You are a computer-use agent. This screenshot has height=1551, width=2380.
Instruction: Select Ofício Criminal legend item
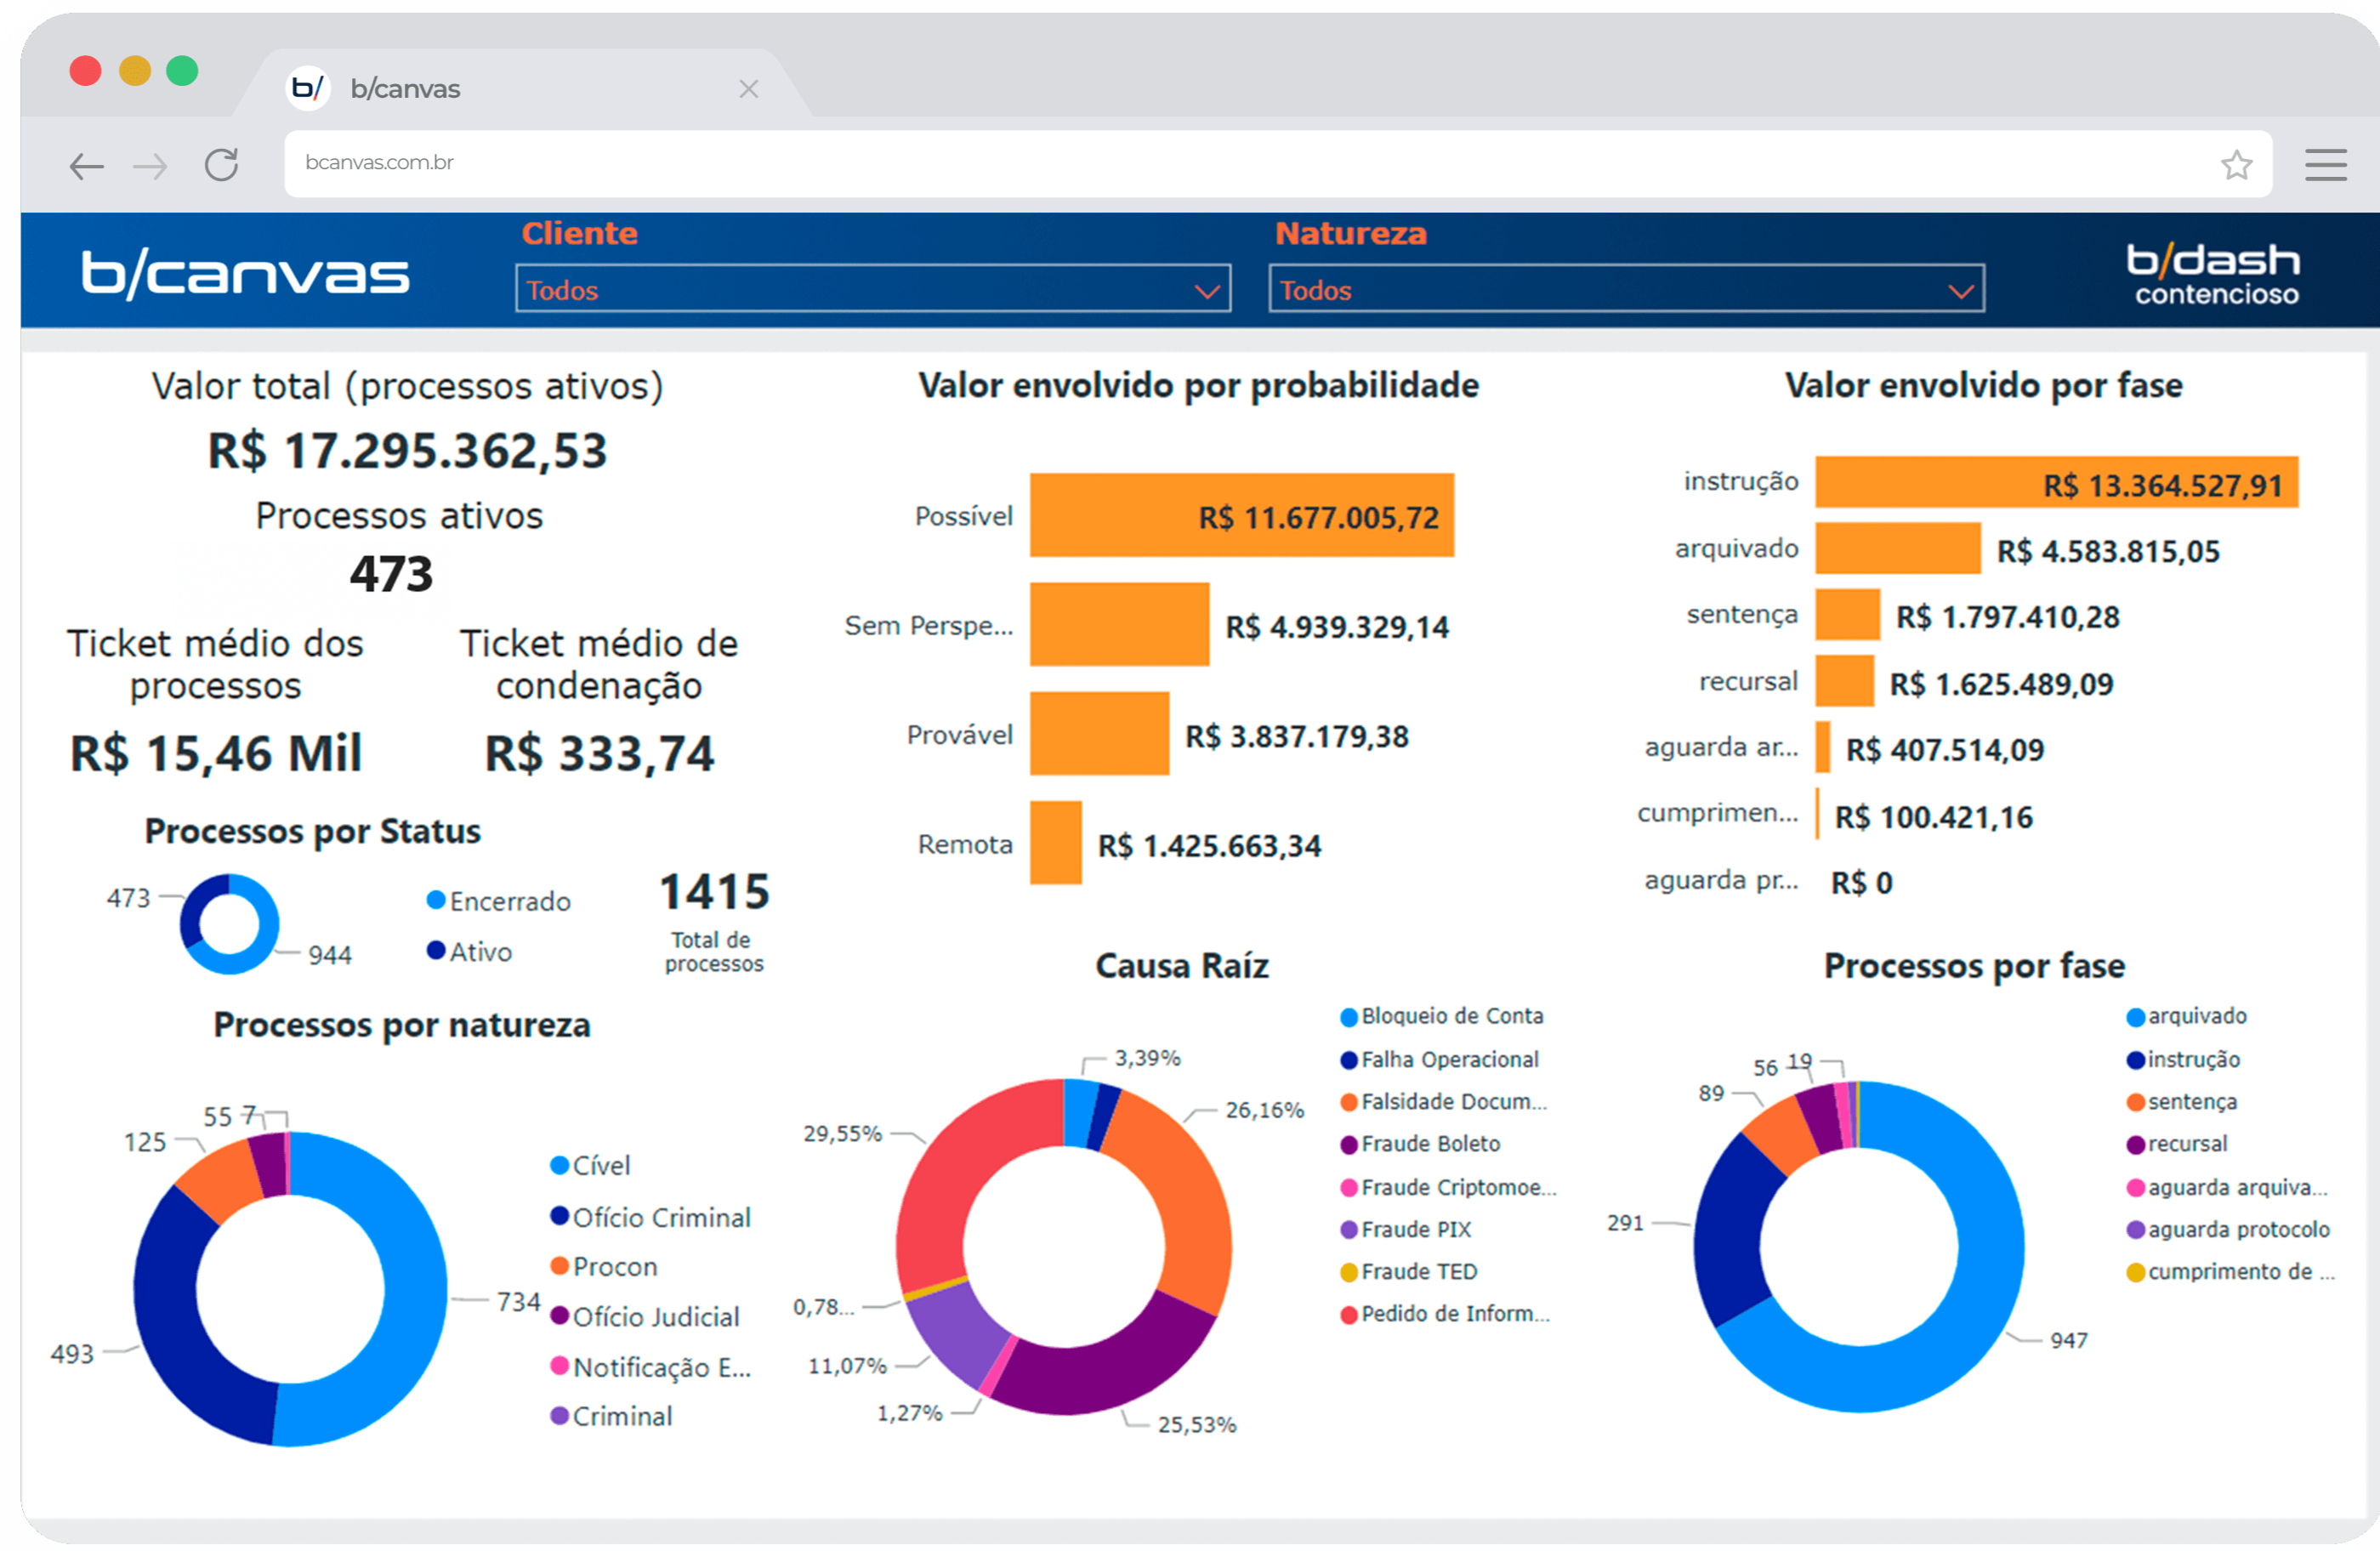pos(650,1216)
